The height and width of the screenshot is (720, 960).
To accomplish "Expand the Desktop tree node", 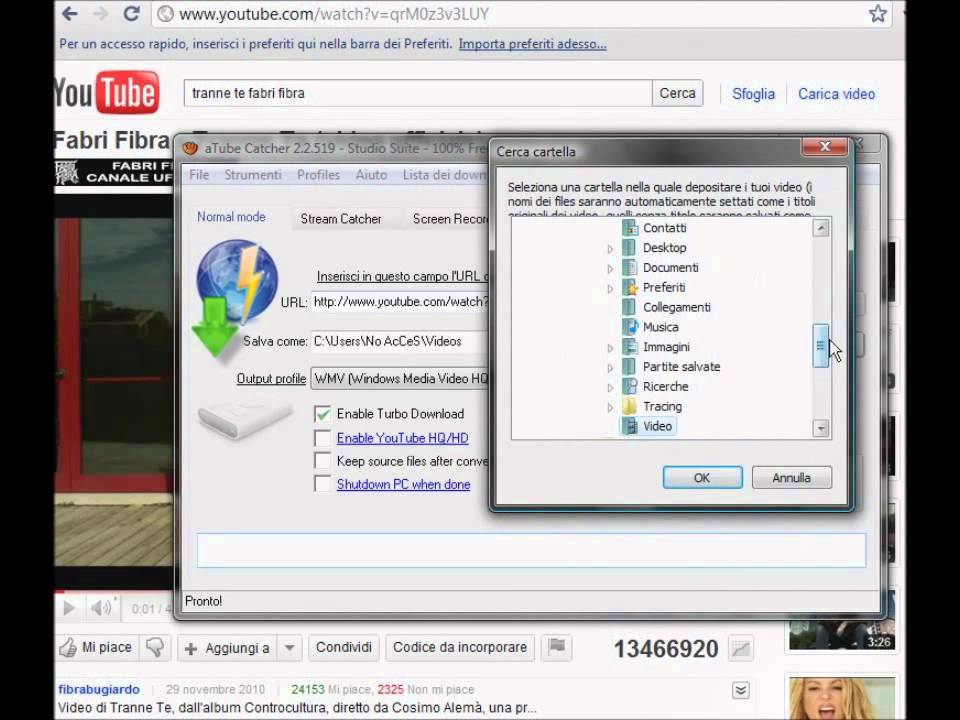I will 610,249.
